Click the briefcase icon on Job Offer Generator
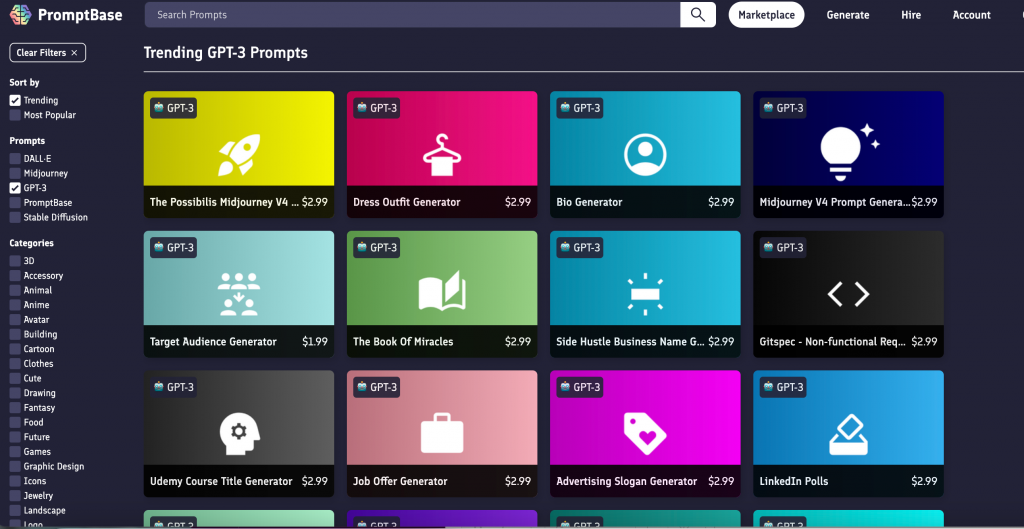 coord(442,433)
